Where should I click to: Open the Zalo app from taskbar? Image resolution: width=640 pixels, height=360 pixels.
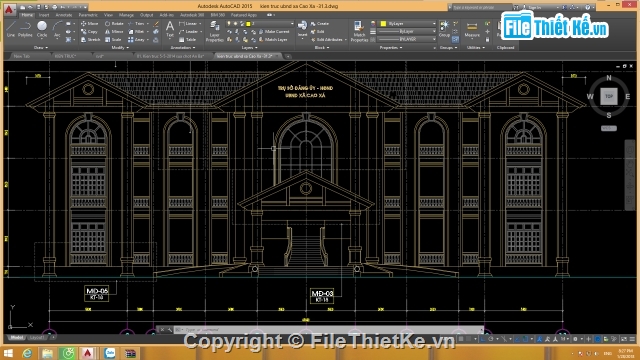click(x=110, y=353)
